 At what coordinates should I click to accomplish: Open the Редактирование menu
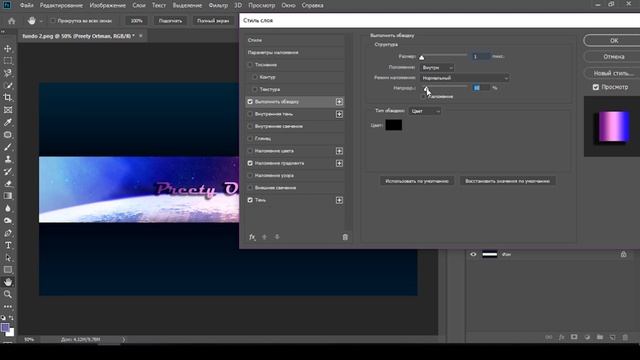tap(61, 5)
